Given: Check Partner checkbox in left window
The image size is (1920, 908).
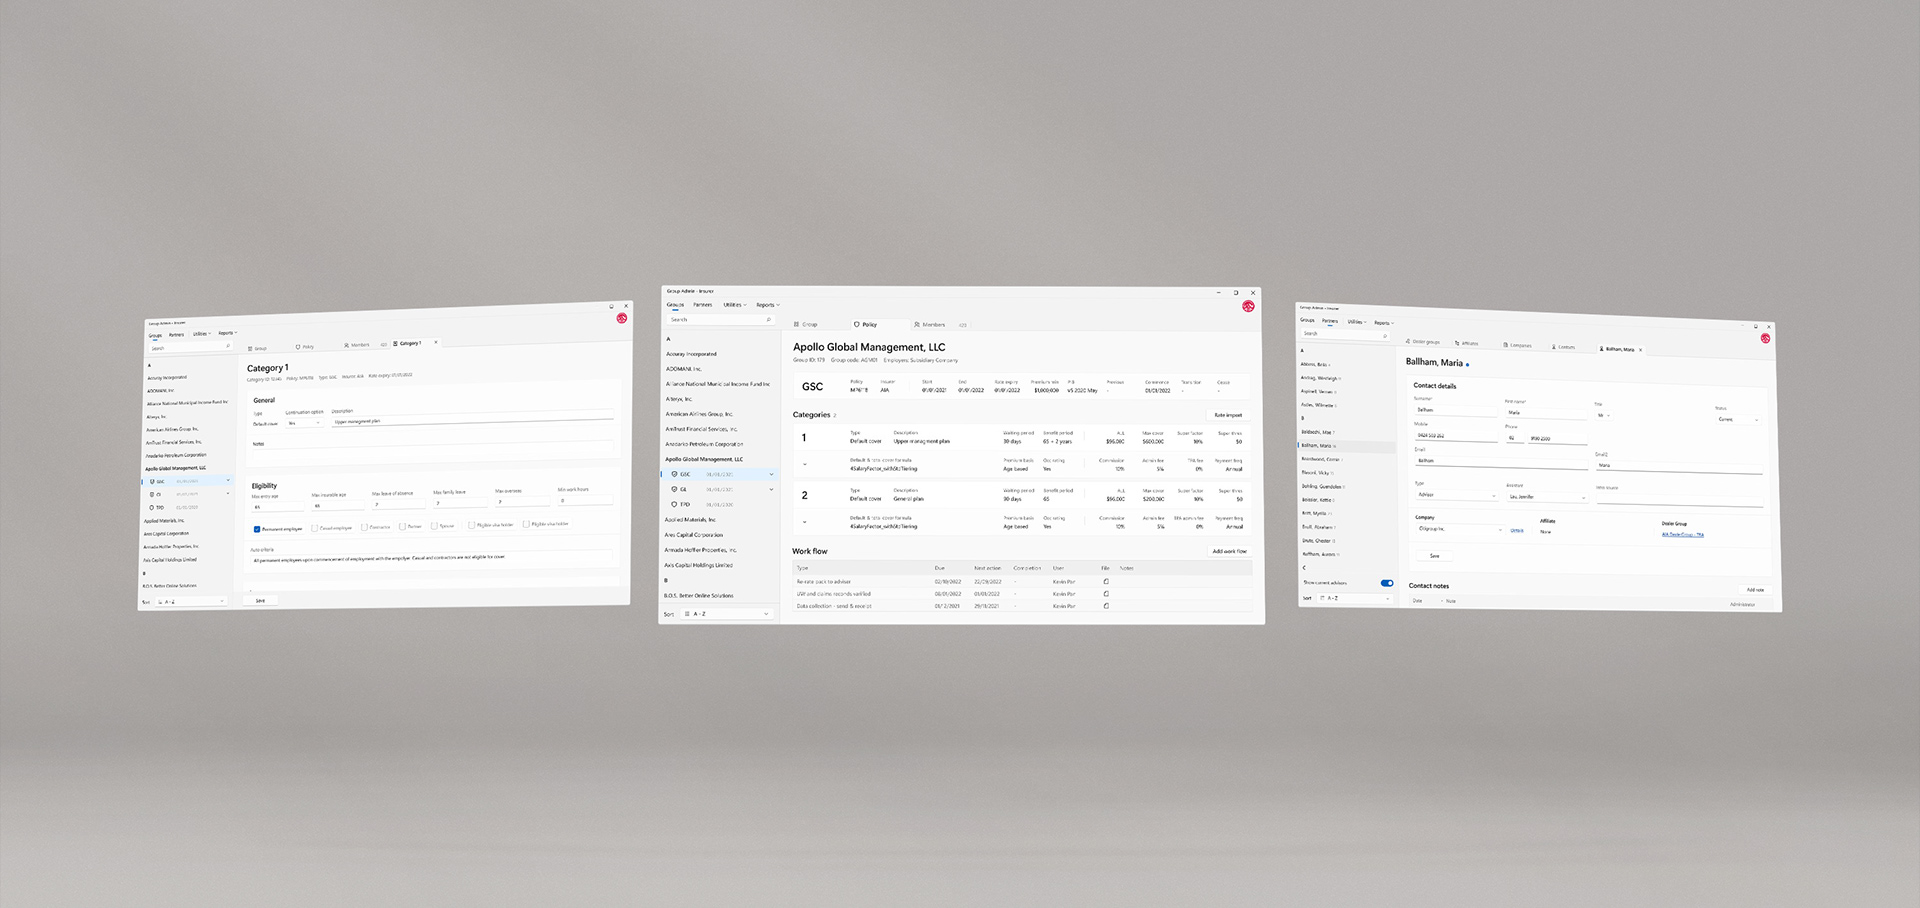Looking at the screenshot, I should pos(402,527).
